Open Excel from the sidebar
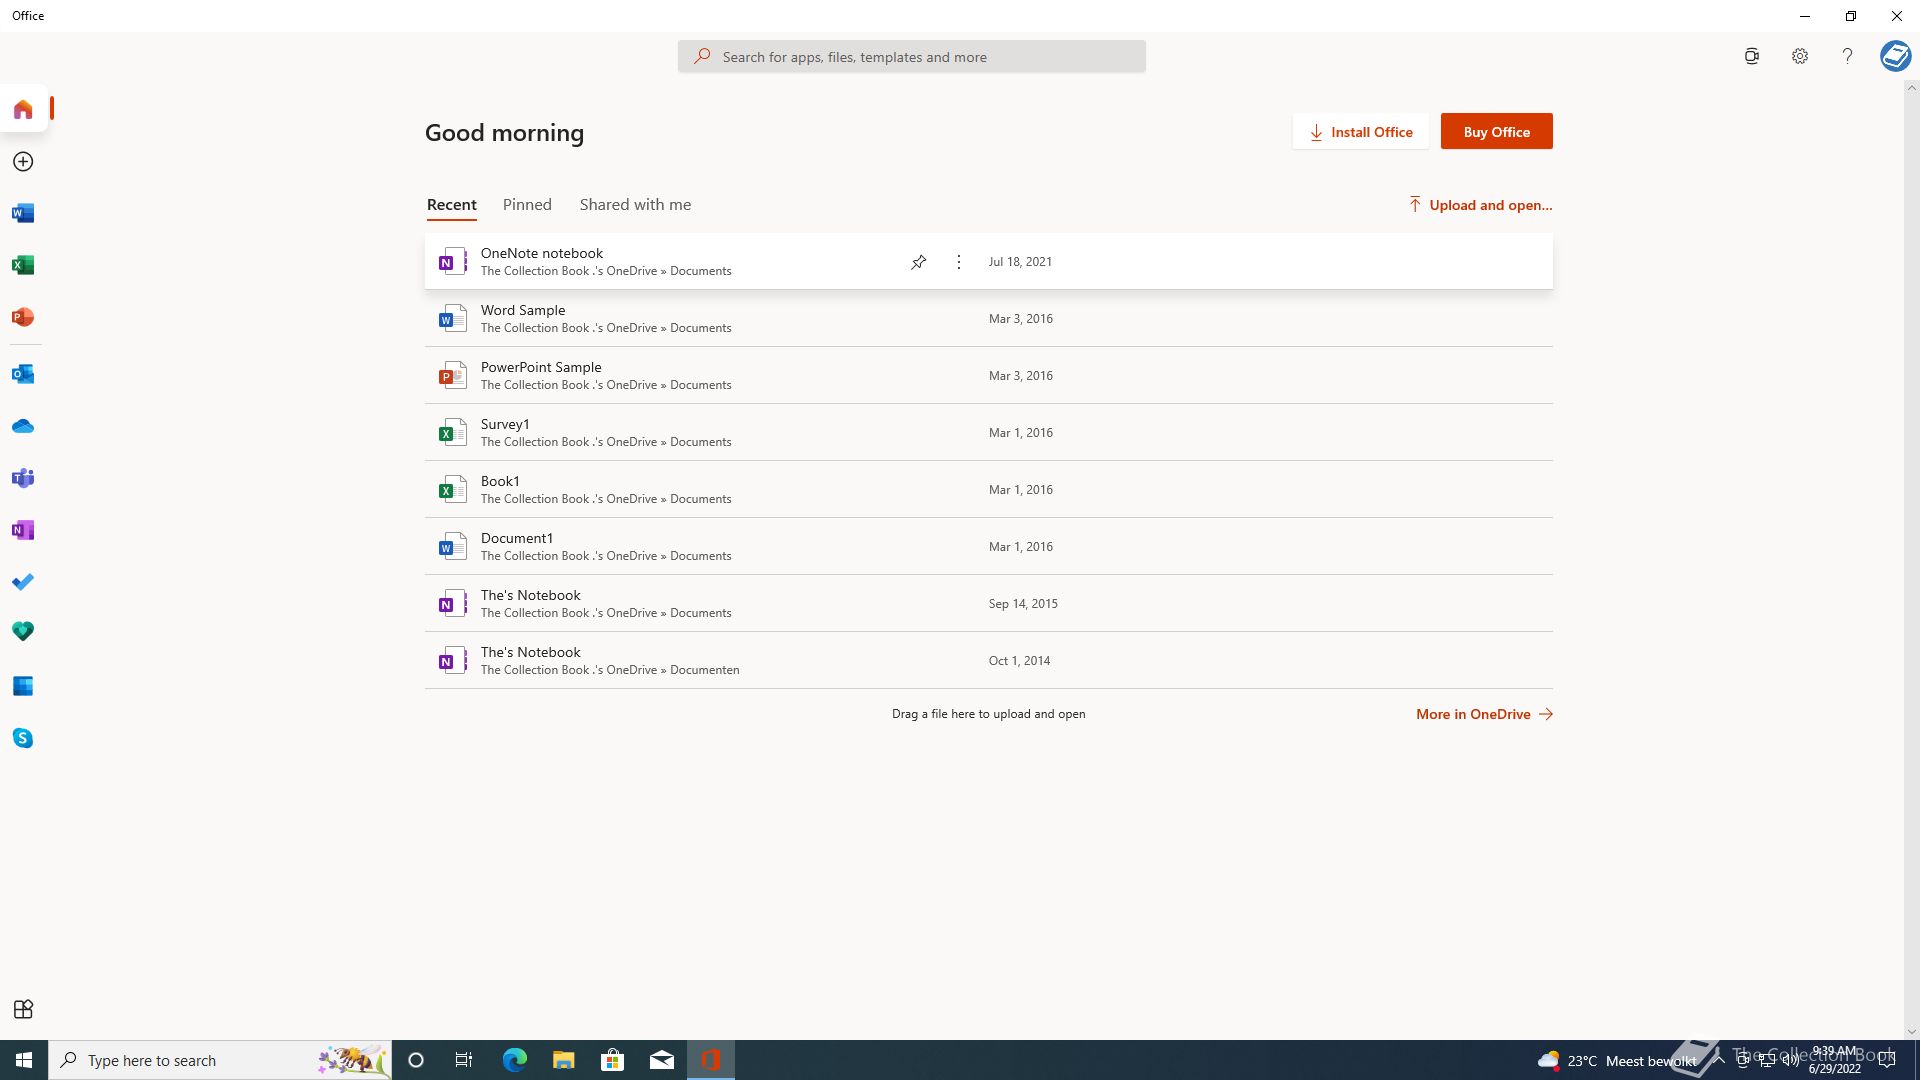 click(x=23, y=266)
